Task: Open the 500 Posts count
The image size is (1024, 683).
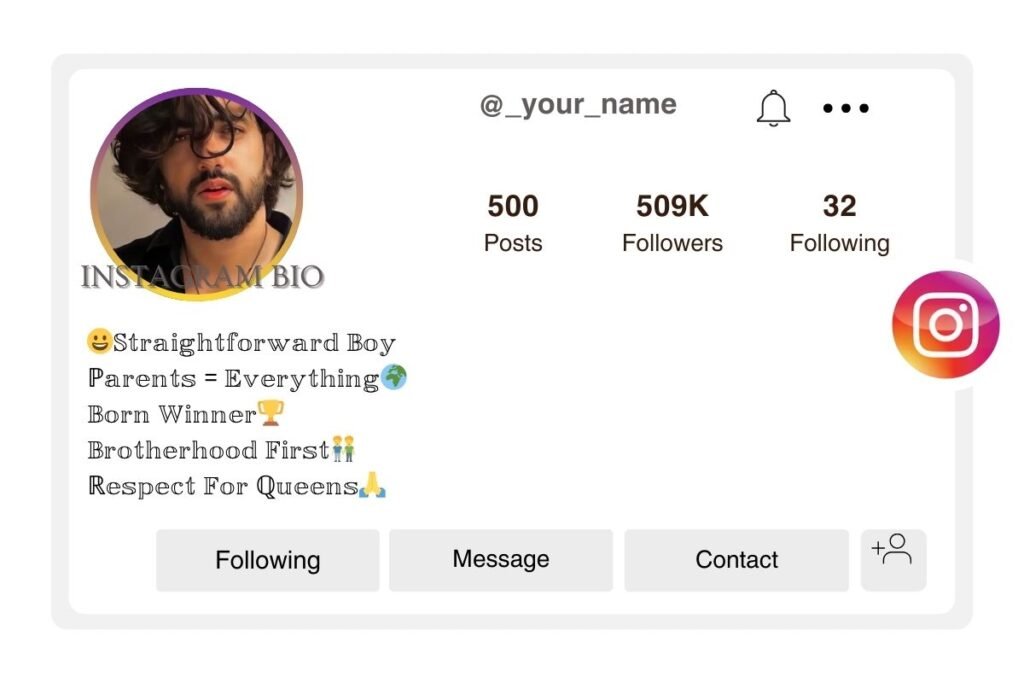Action: tap(512, 222)
